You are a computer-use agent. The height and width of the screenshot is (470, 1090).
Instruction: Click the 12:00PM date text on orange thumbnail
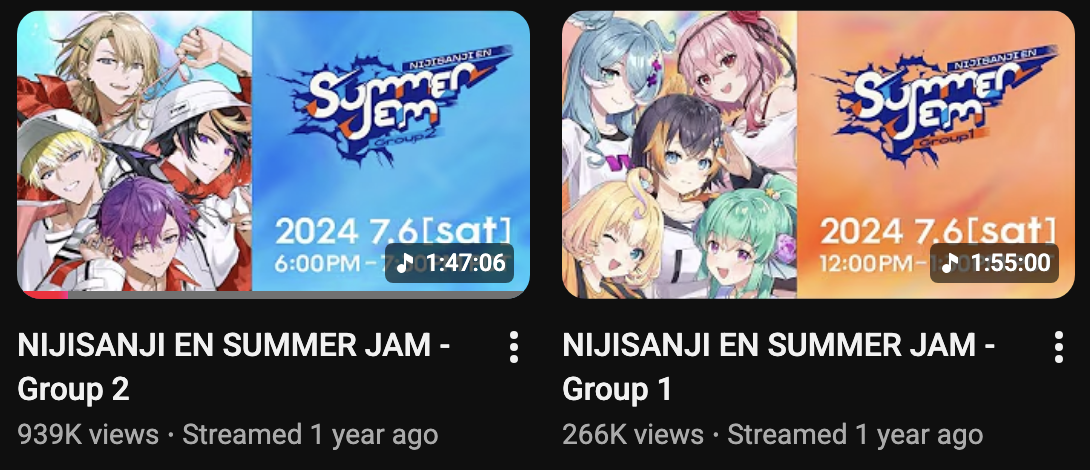(x=865, y=264)
